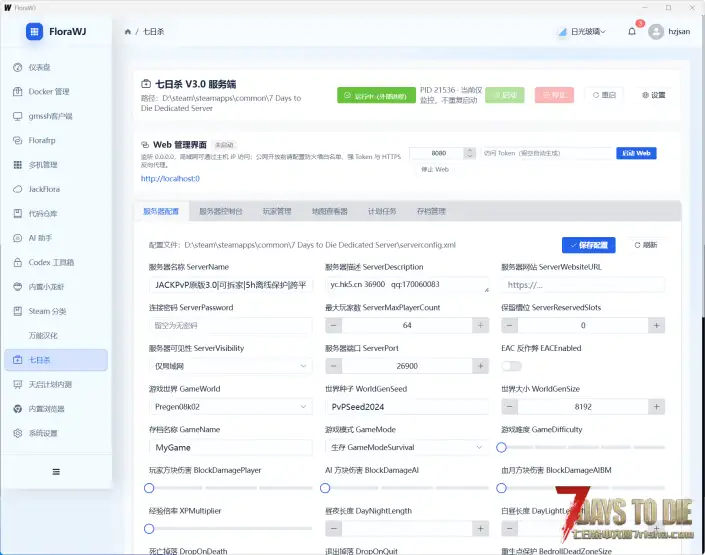Increase WorldGenSize with plus button

pos(656,407)
